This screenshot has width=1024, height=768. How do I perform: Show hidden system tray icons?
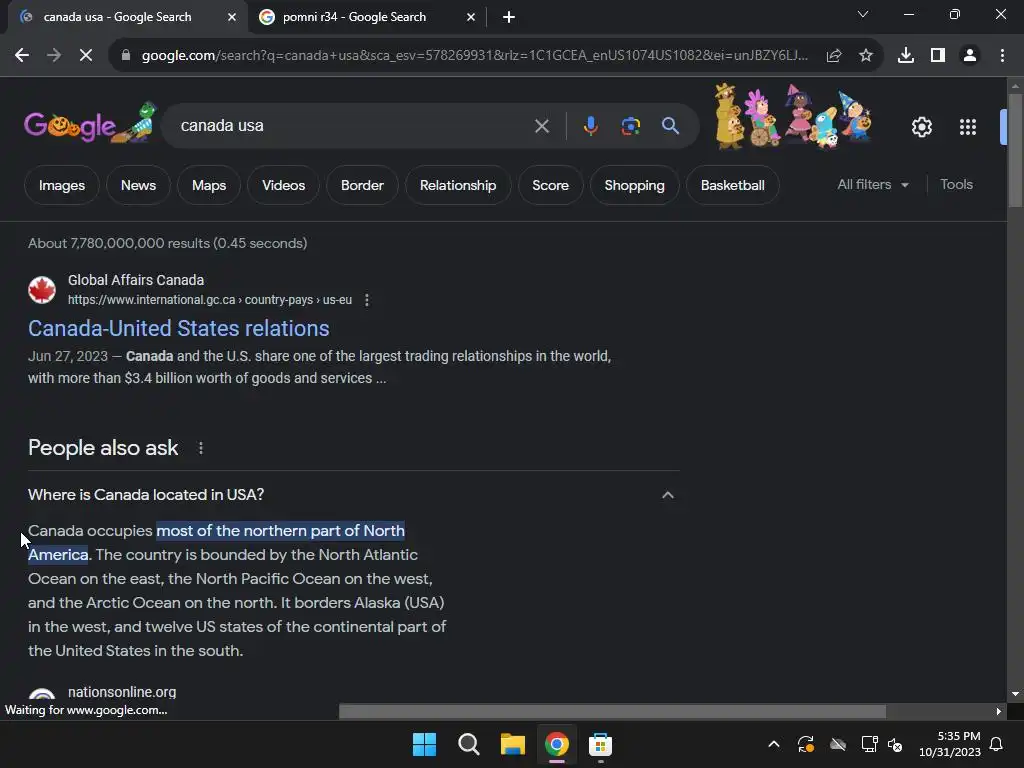pyautogui.click(x=773, y=744)
